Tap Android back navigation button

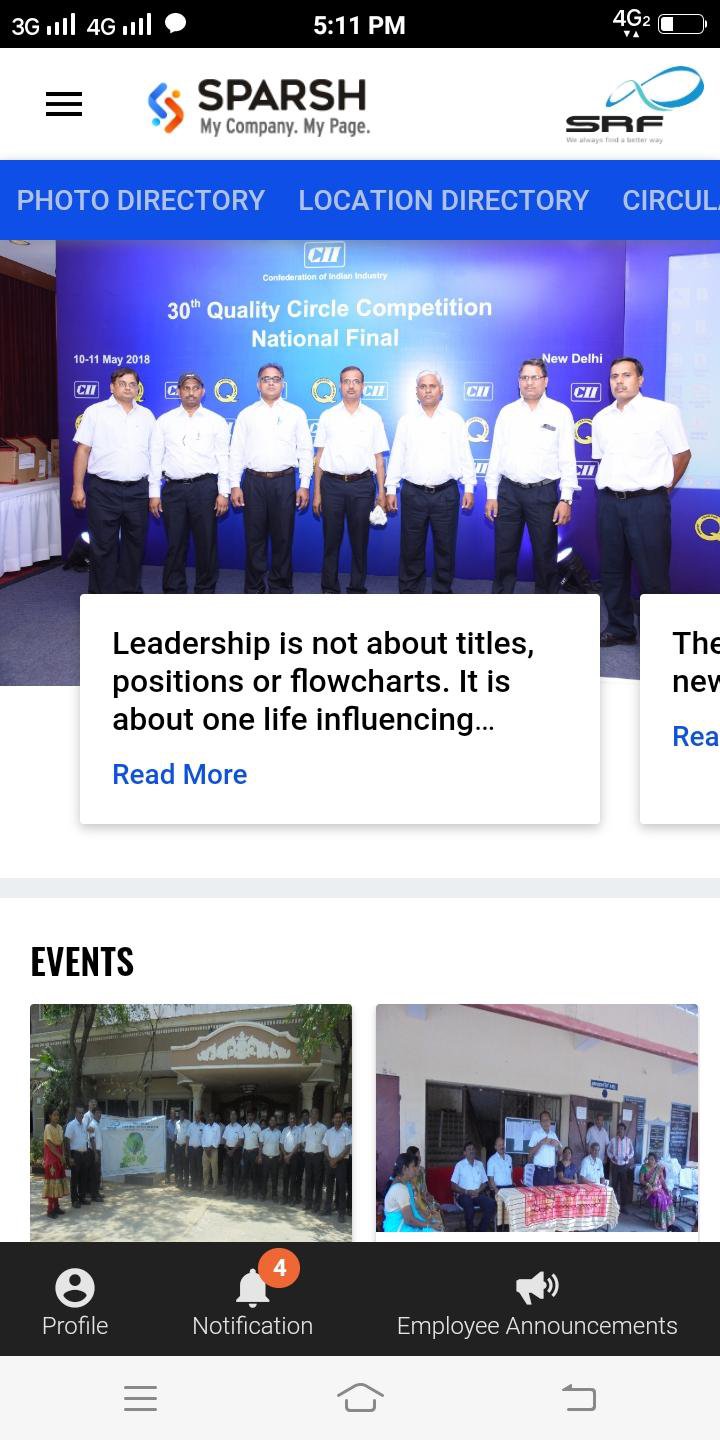coord(579,1398)
